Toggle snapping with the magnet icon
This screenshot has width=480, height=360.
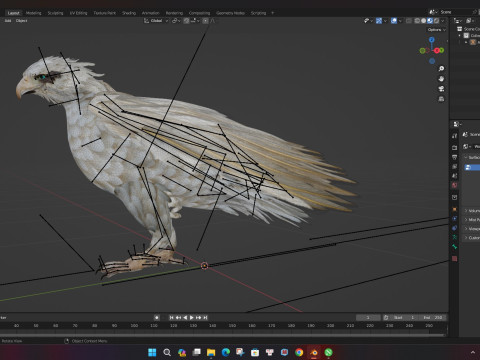(x=187, y=21)
